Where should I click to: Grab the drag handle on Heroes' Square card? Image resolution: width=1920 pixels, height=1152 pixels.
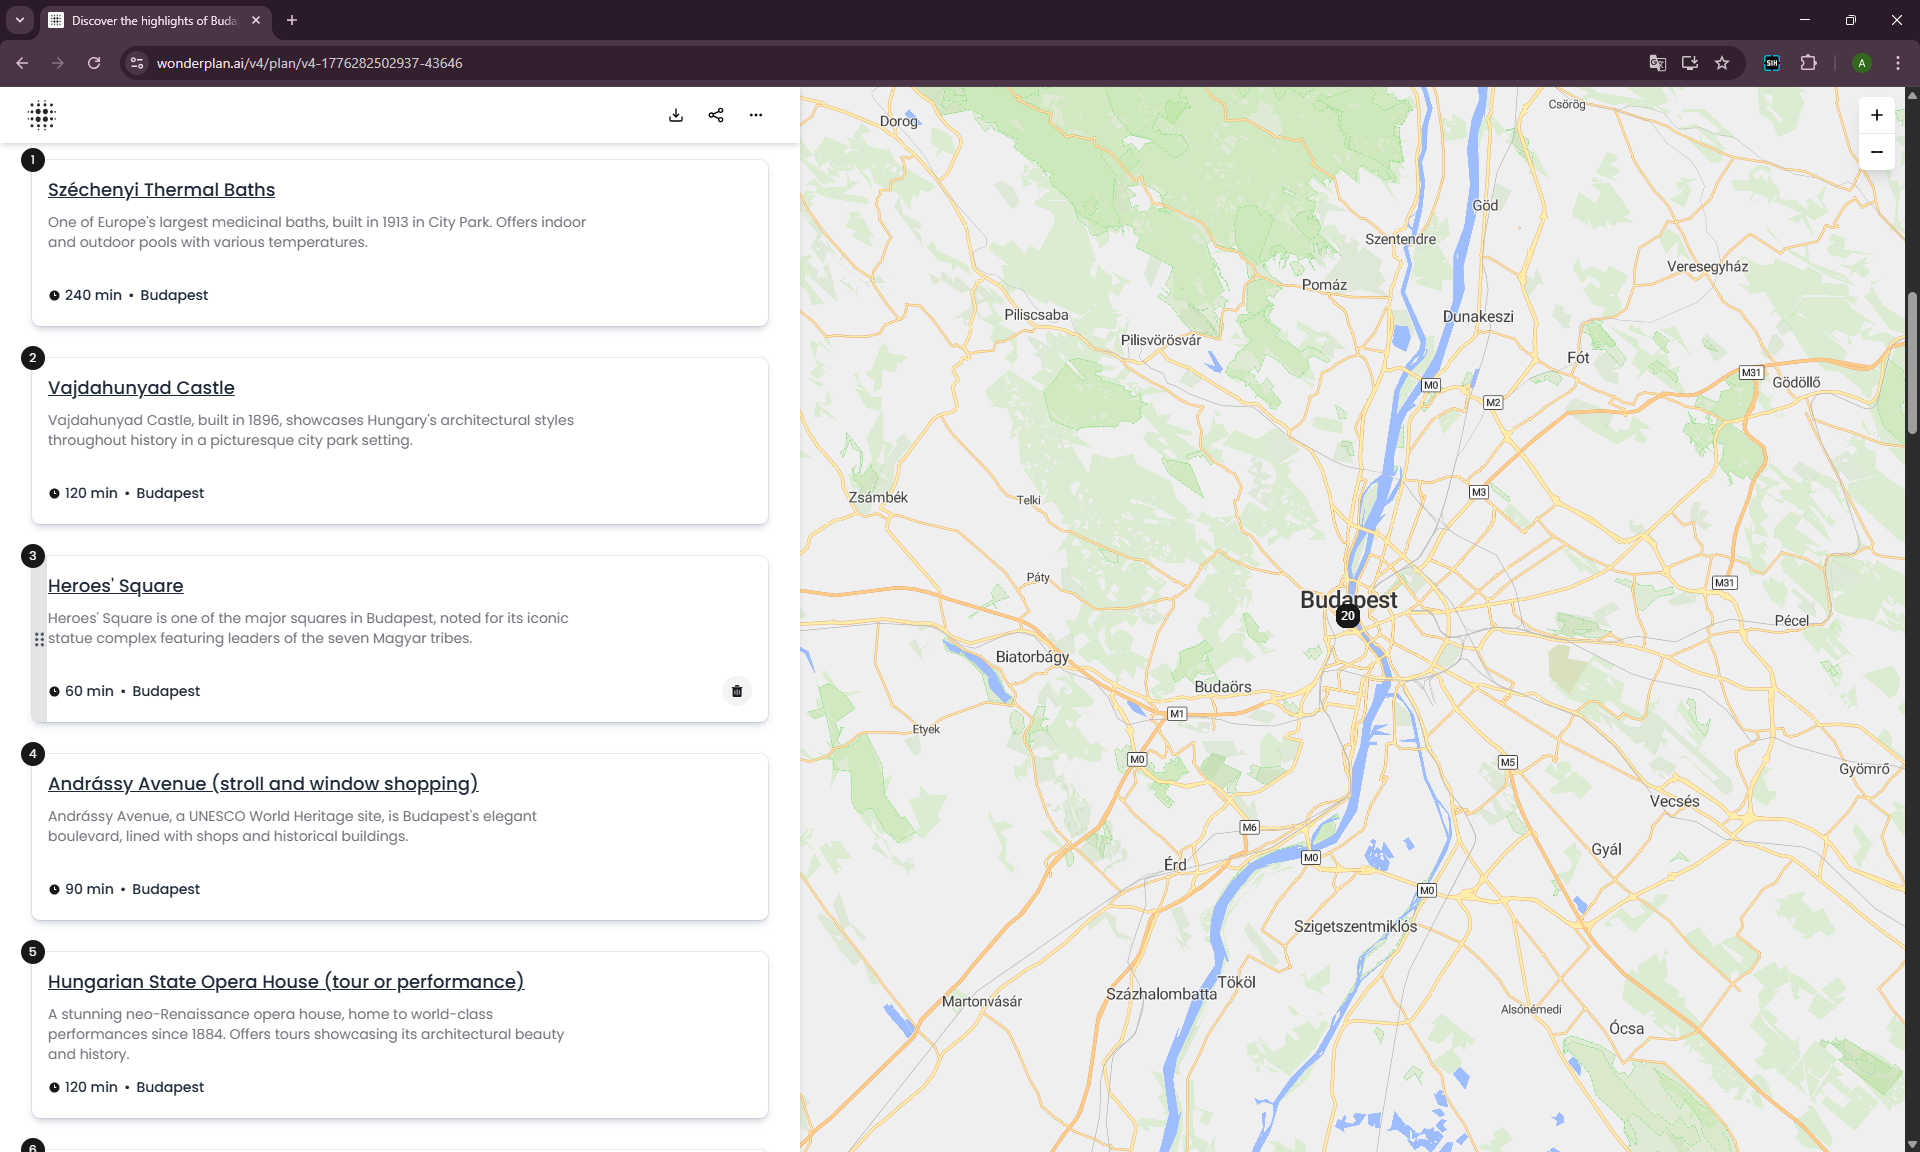(x=39, y=639)
